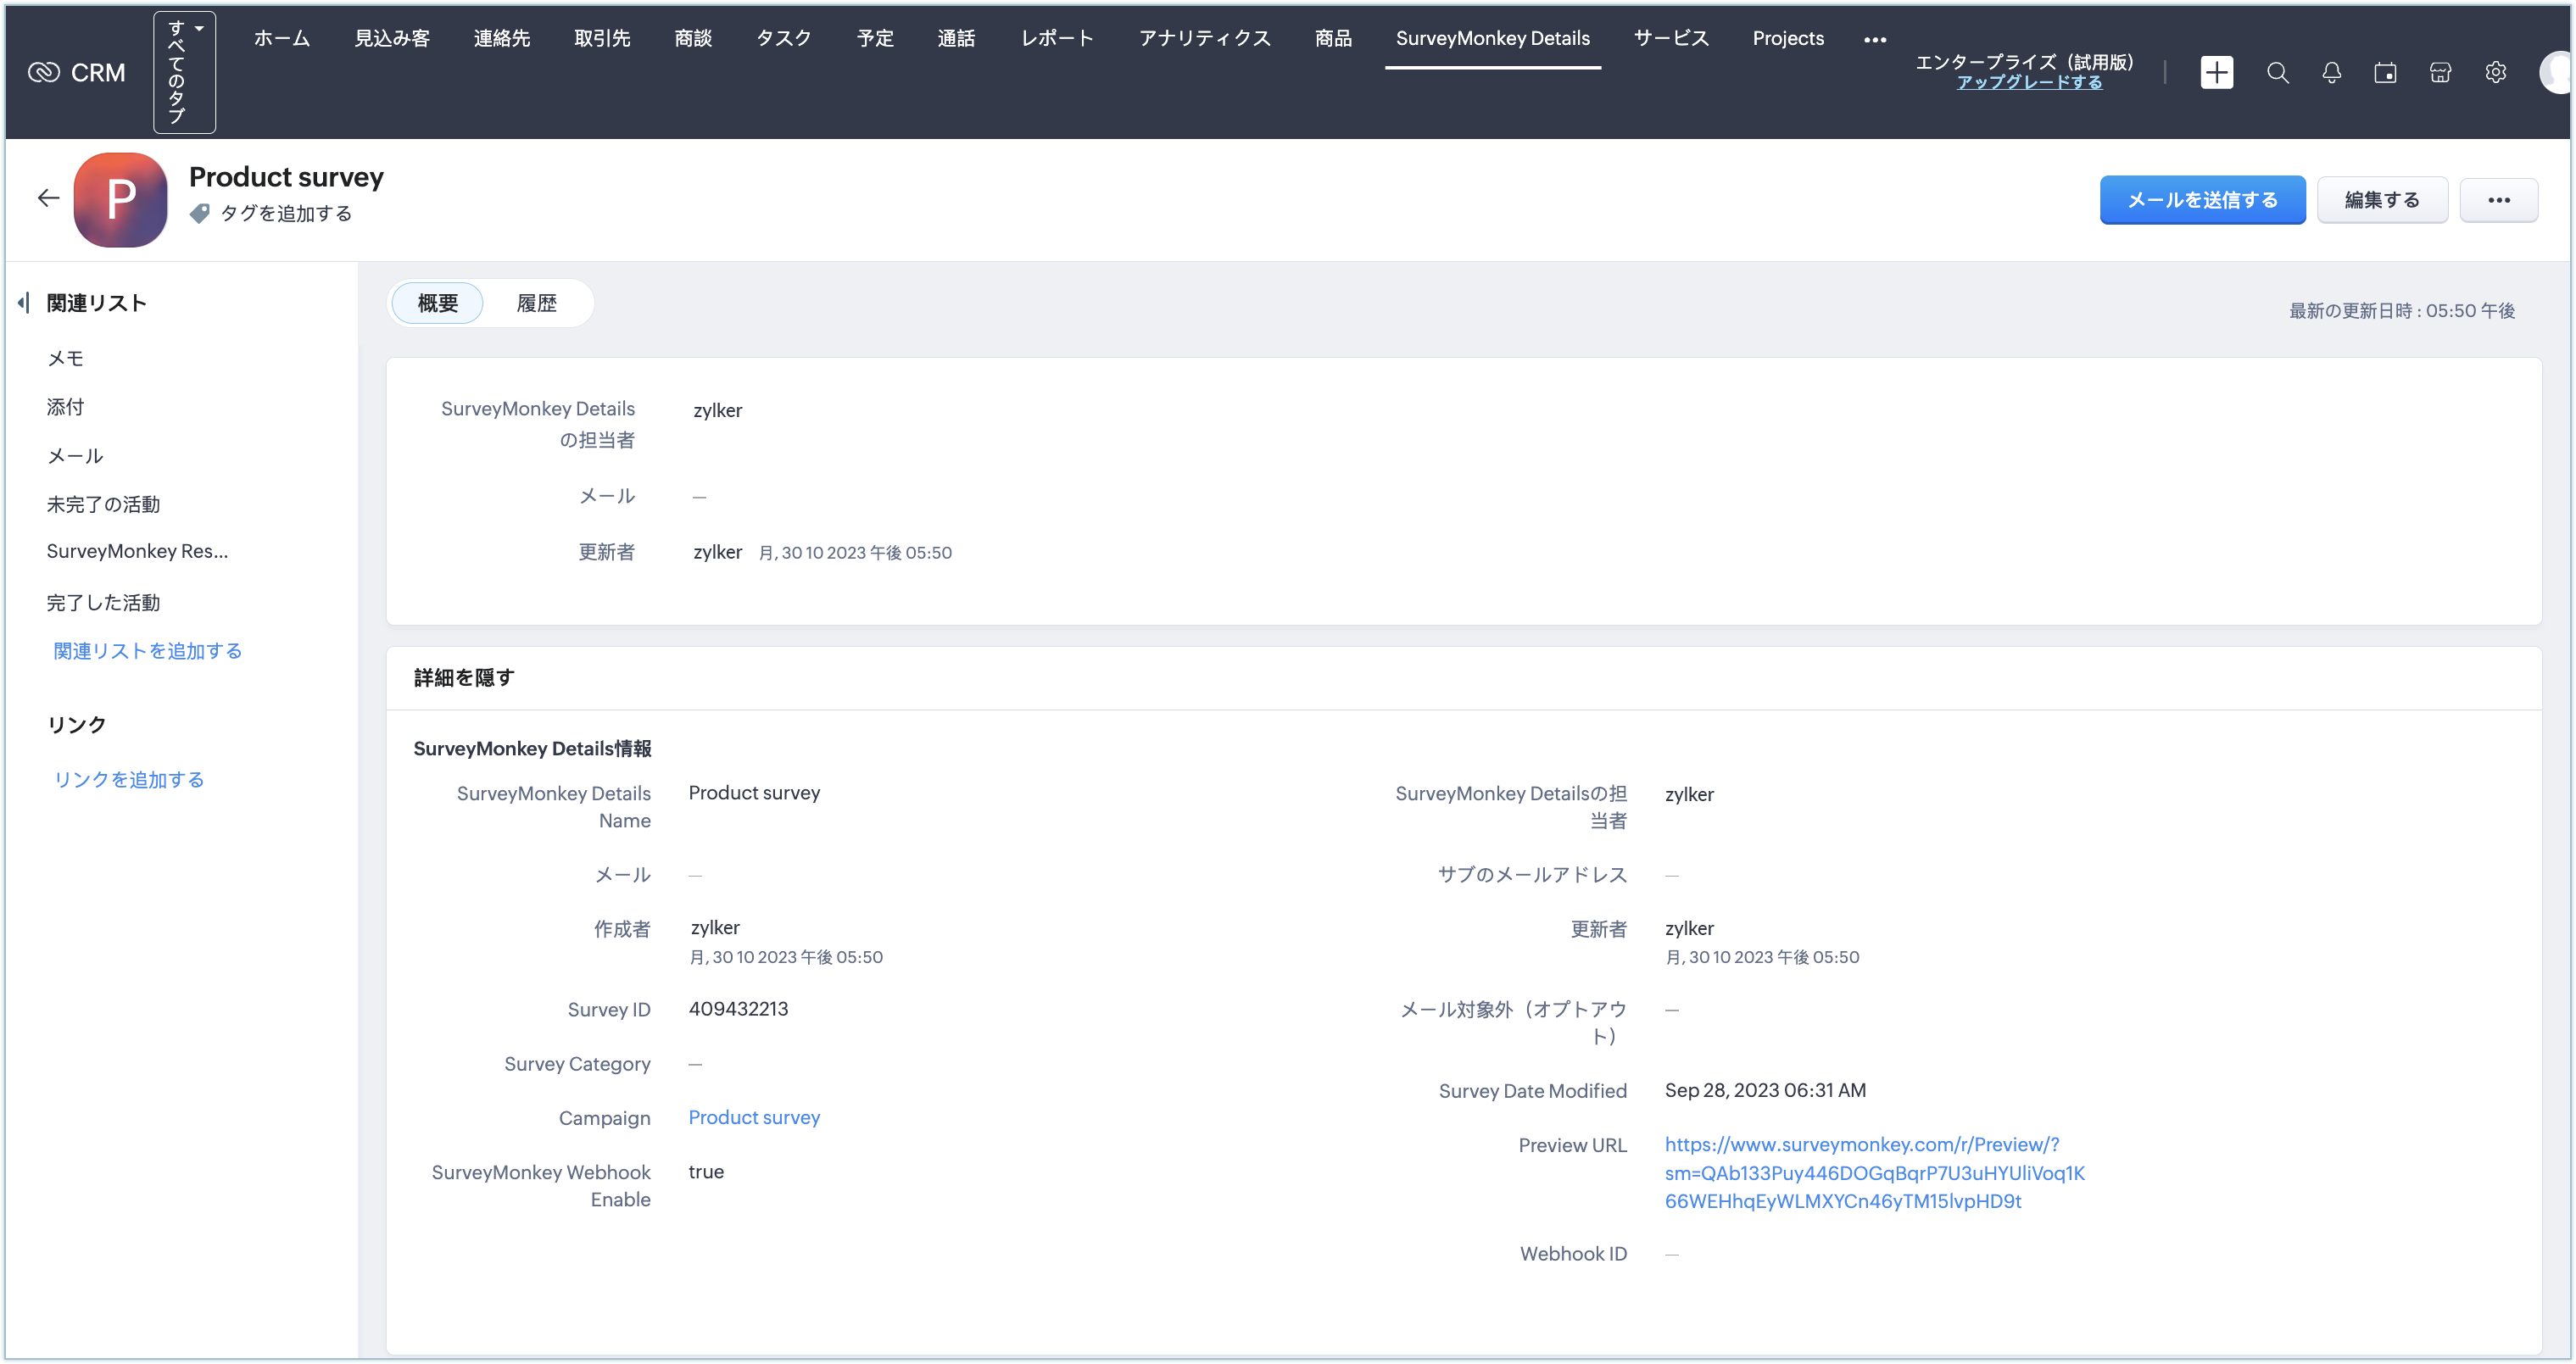Click the back arrow beside record
Viewport: 2576px width, 1364px height.
click(48, 198)
